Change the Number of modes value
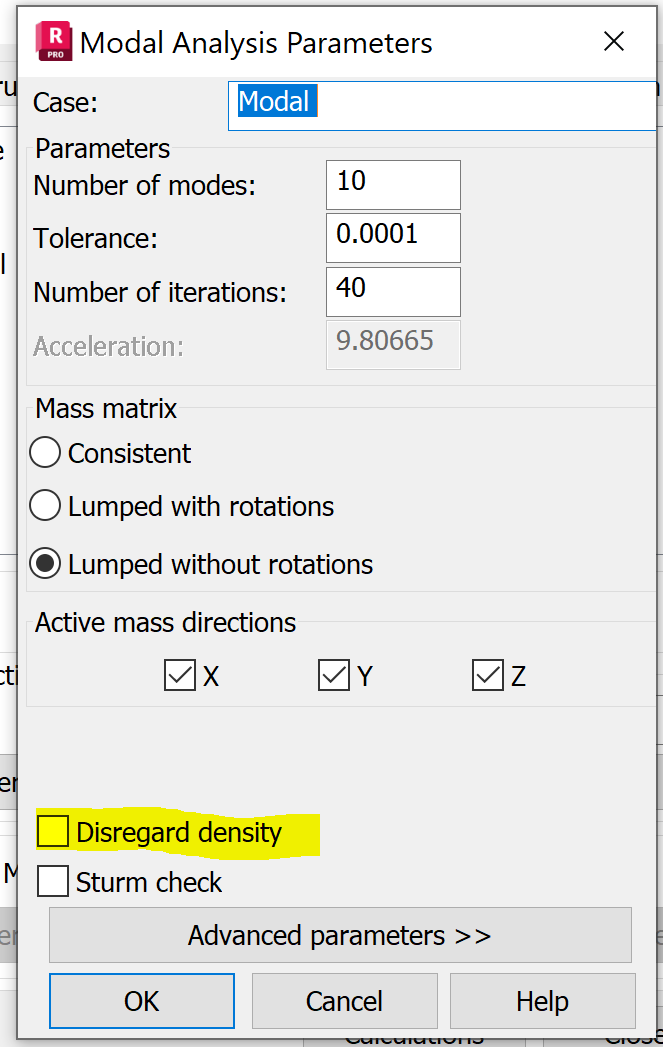 [393, 184]
